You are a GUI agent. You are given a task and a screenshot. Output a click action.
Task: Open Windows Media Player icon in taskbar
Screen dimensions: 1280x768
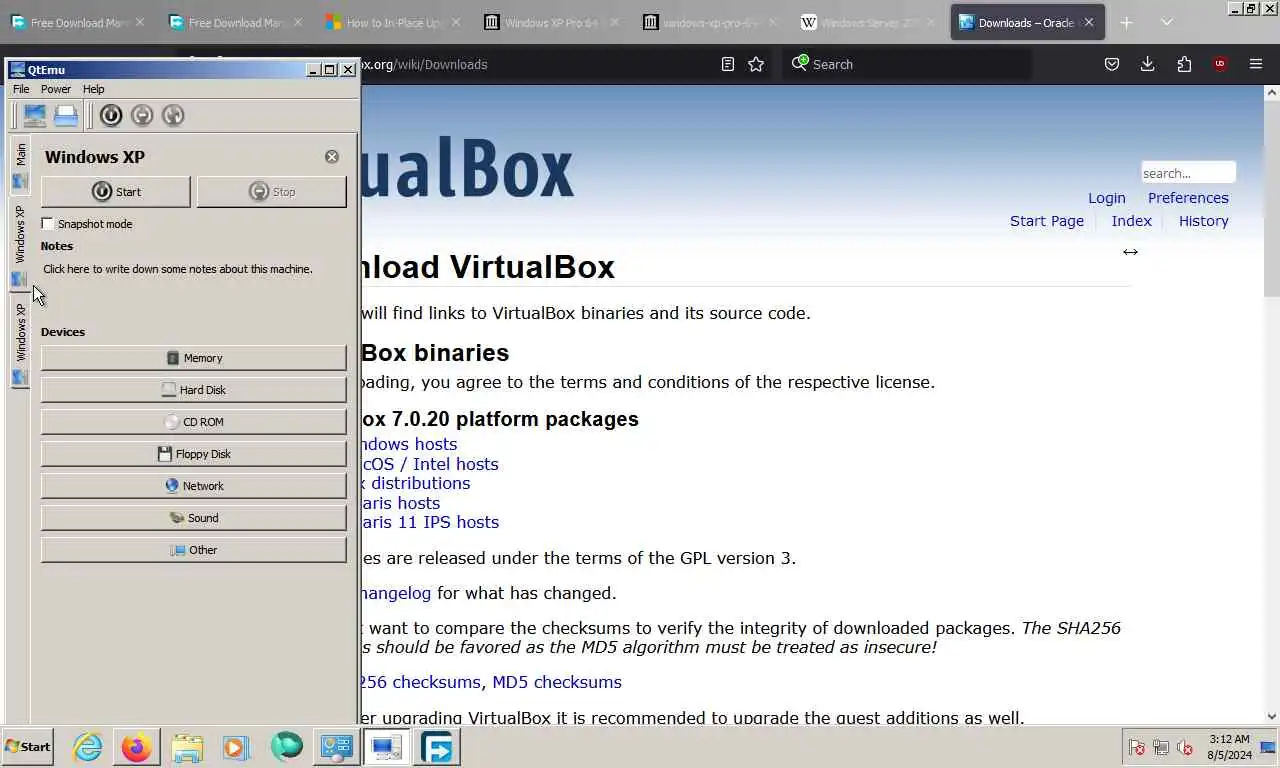[236, 747]
